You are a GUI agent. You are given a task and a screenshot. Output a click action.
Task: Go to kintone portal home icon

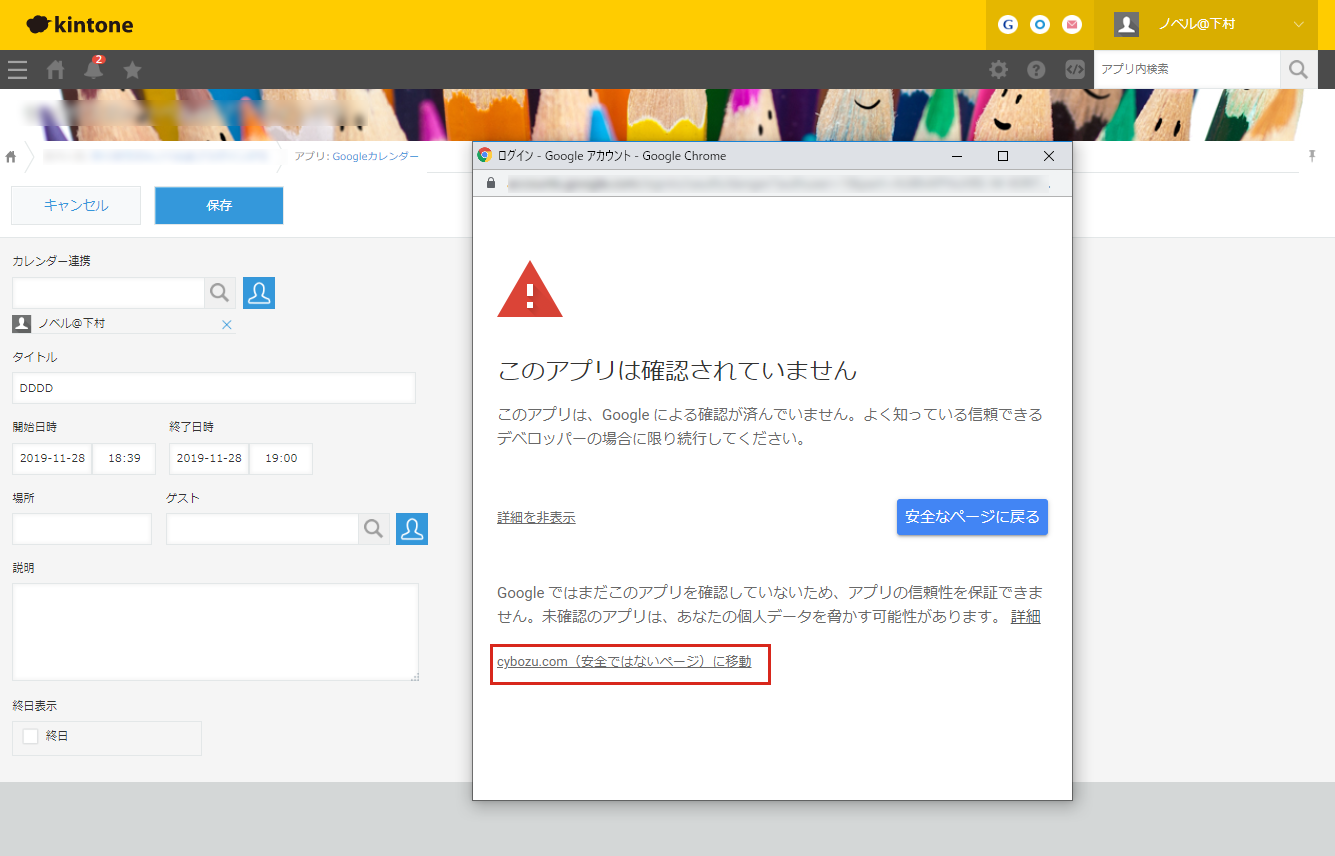(56, 70)
